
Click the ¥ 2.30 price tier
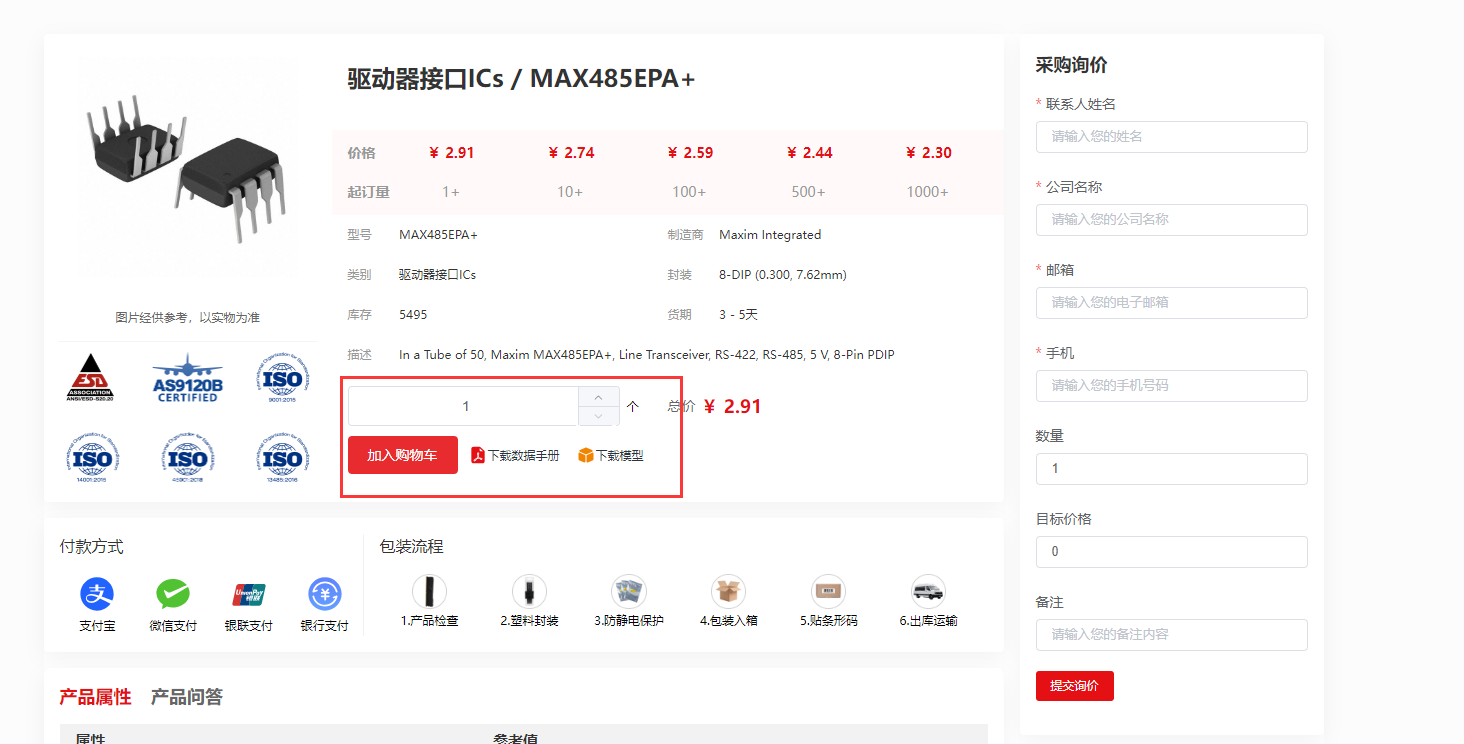[928, 153]
